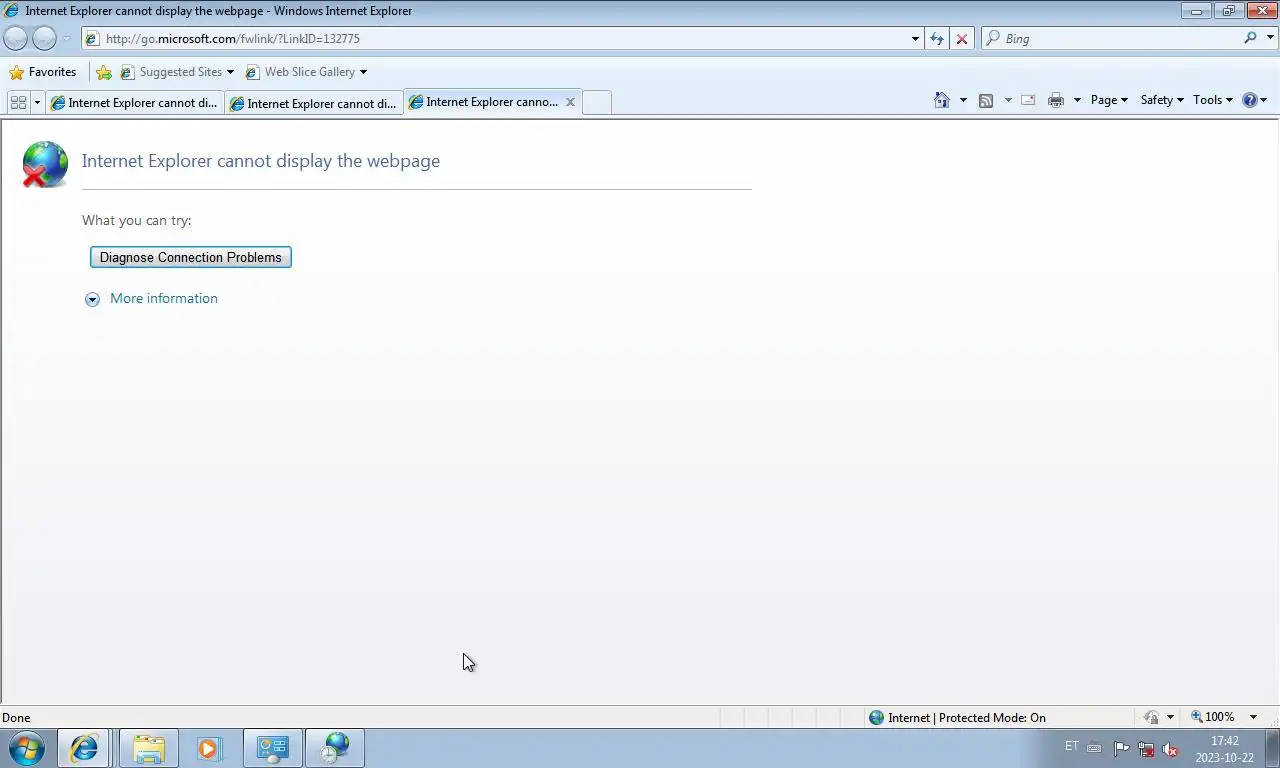Expand the Home button dropdown arrow
This screenshot has width=1280, height=768.
coord(963,100)
